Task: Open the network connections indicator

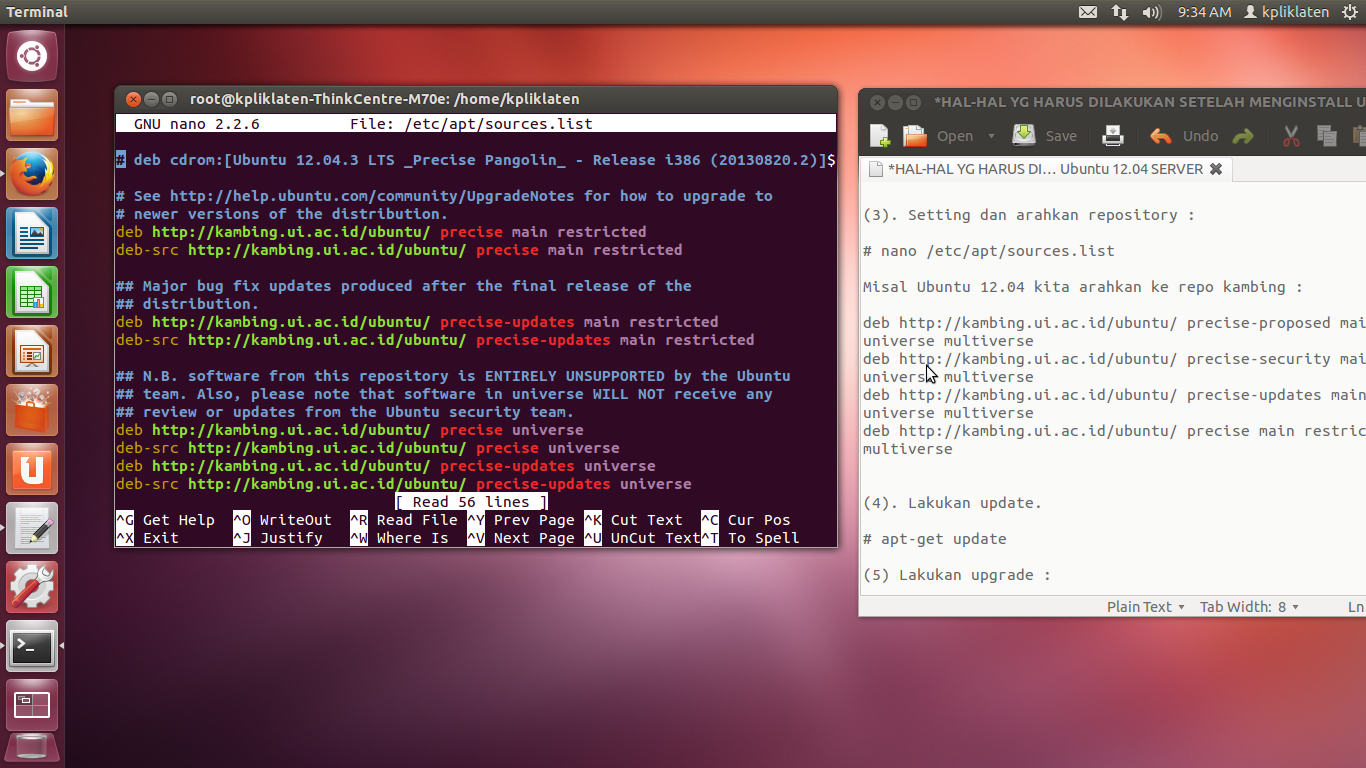Action: 1119,12
